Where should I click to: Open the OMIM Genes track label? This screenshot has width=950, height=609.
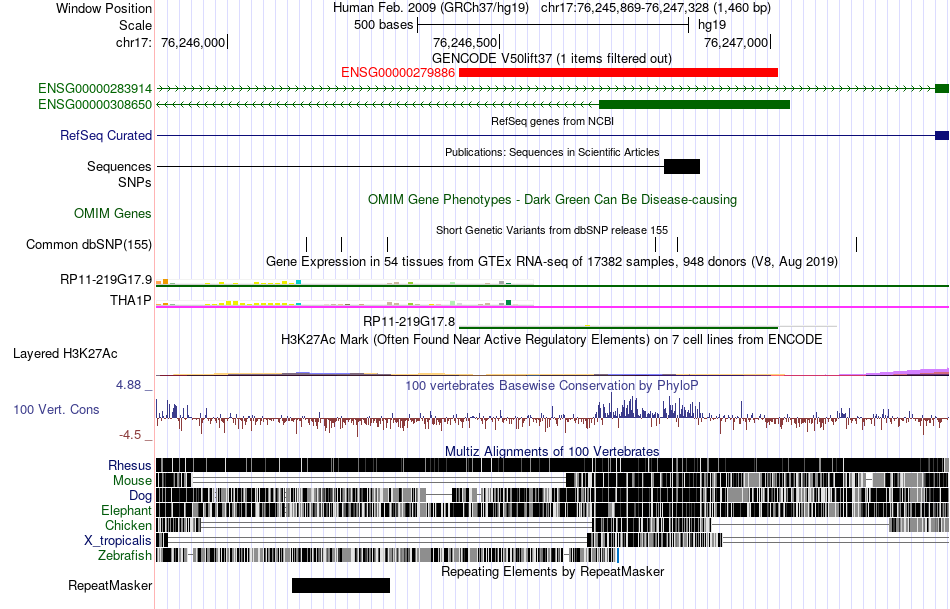click(x=113, y=213)
